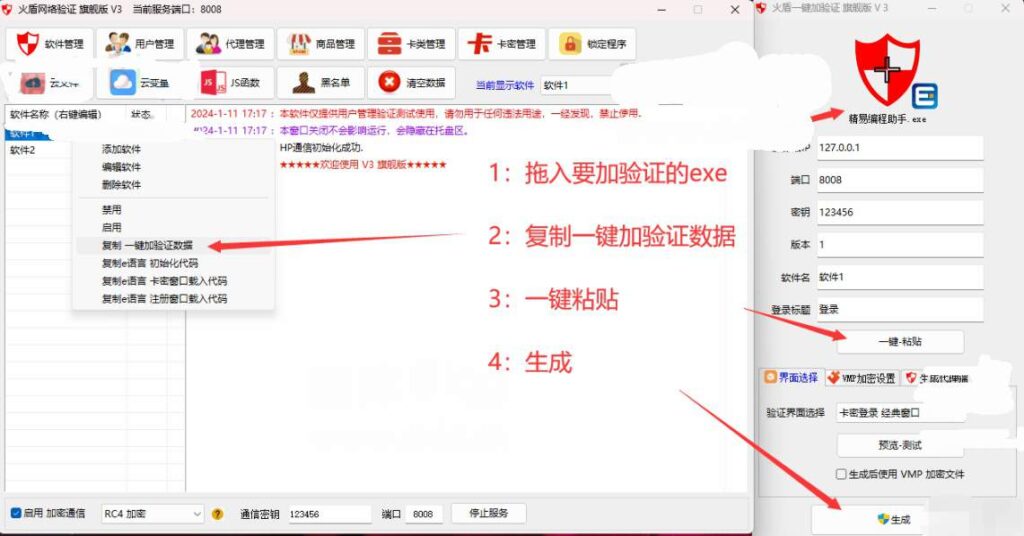Viewport: 1024px width, 536px height.
Task: Open 用户管理 user management
Action: [x=140, y=44]
